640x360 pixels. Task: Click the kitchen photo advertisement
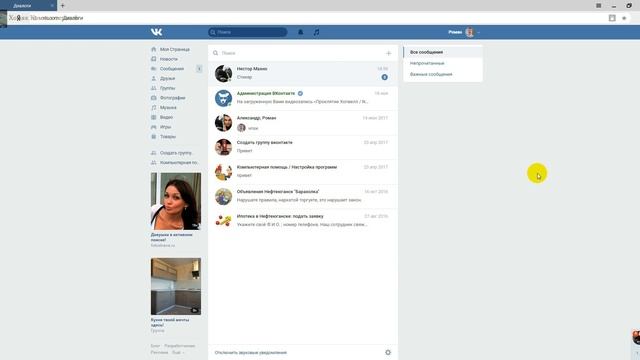pyautogui.click(x=176, y=287)
